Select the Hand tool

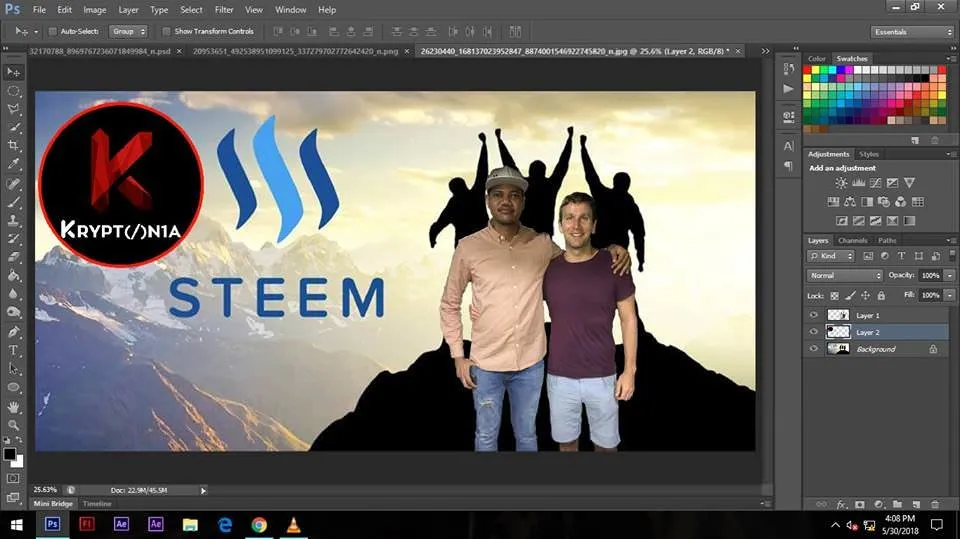tap(13, 407)
